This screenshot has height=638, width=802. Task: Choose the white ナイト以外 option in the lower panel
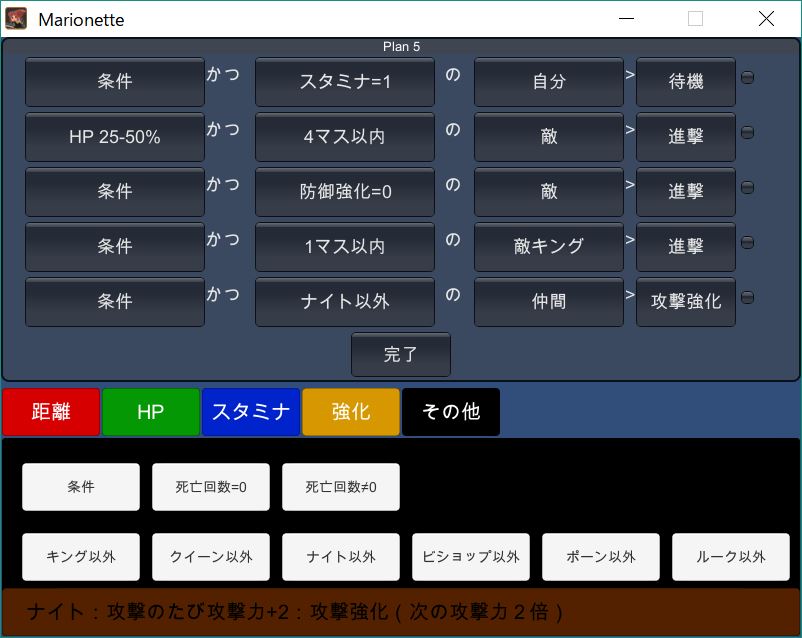tap(341, 557)
